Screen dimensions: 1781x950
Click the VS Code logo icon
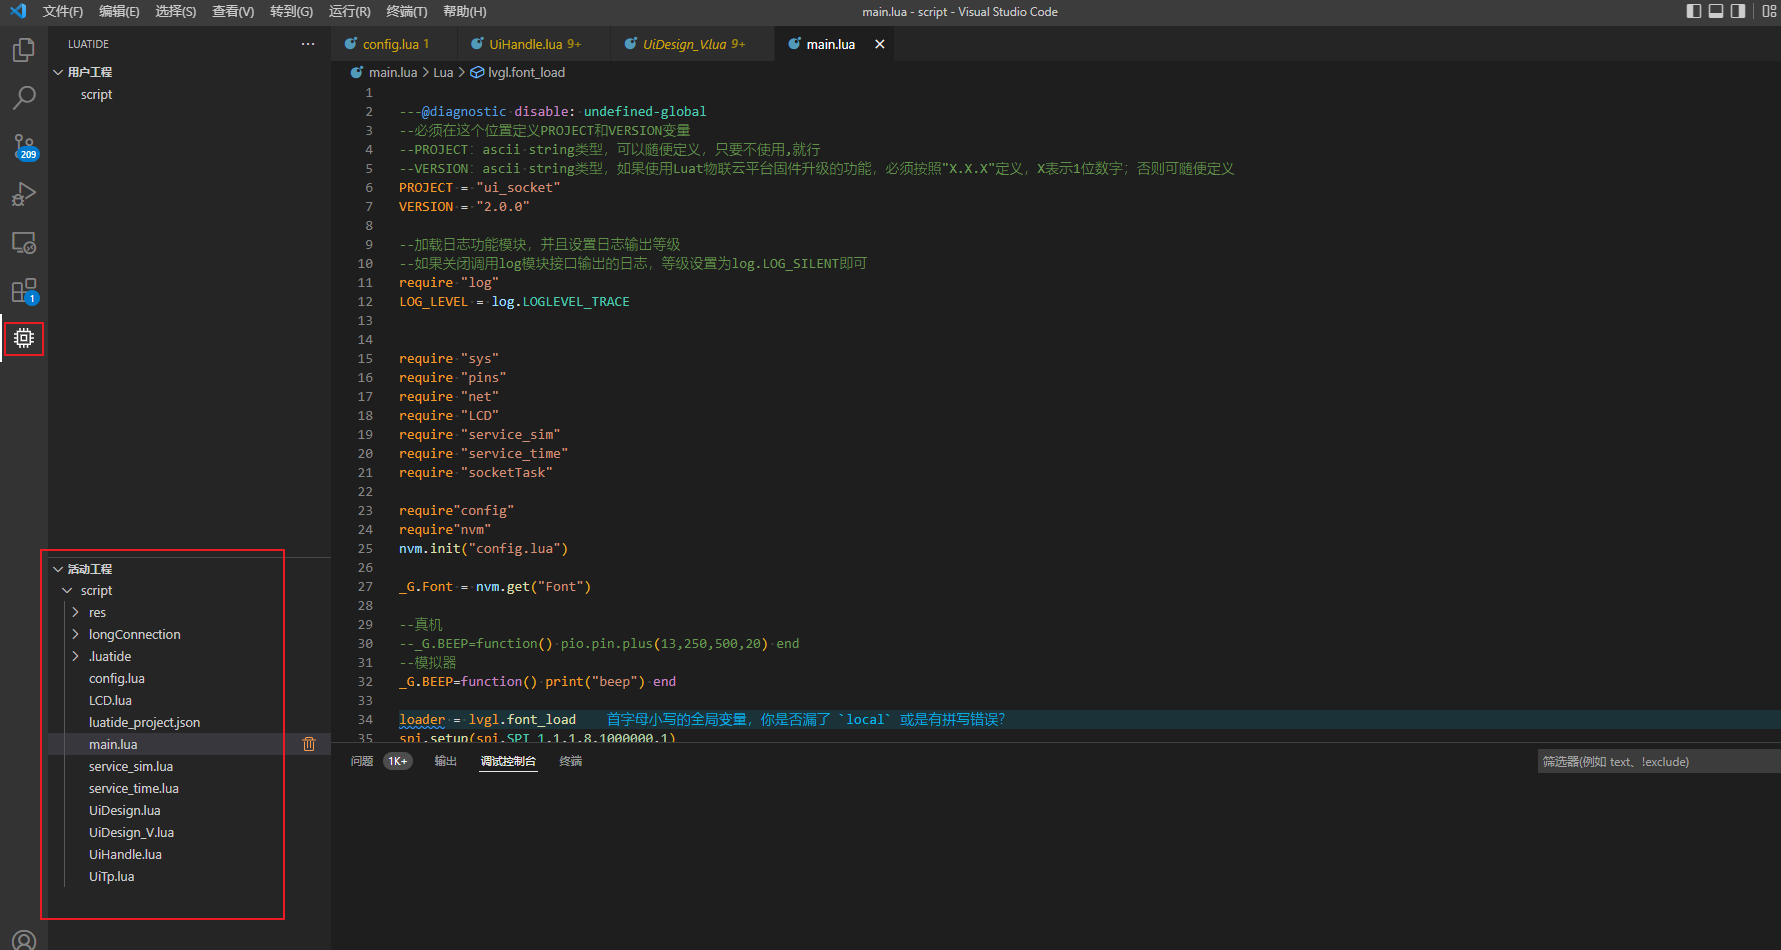[18, 11]
